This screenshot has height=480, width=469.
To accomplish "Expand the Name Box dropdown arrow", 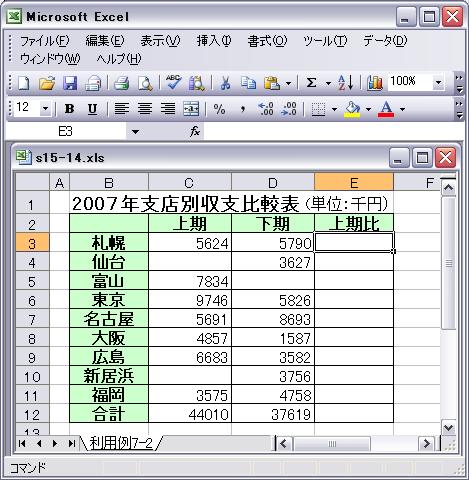I will pos(135,132).
